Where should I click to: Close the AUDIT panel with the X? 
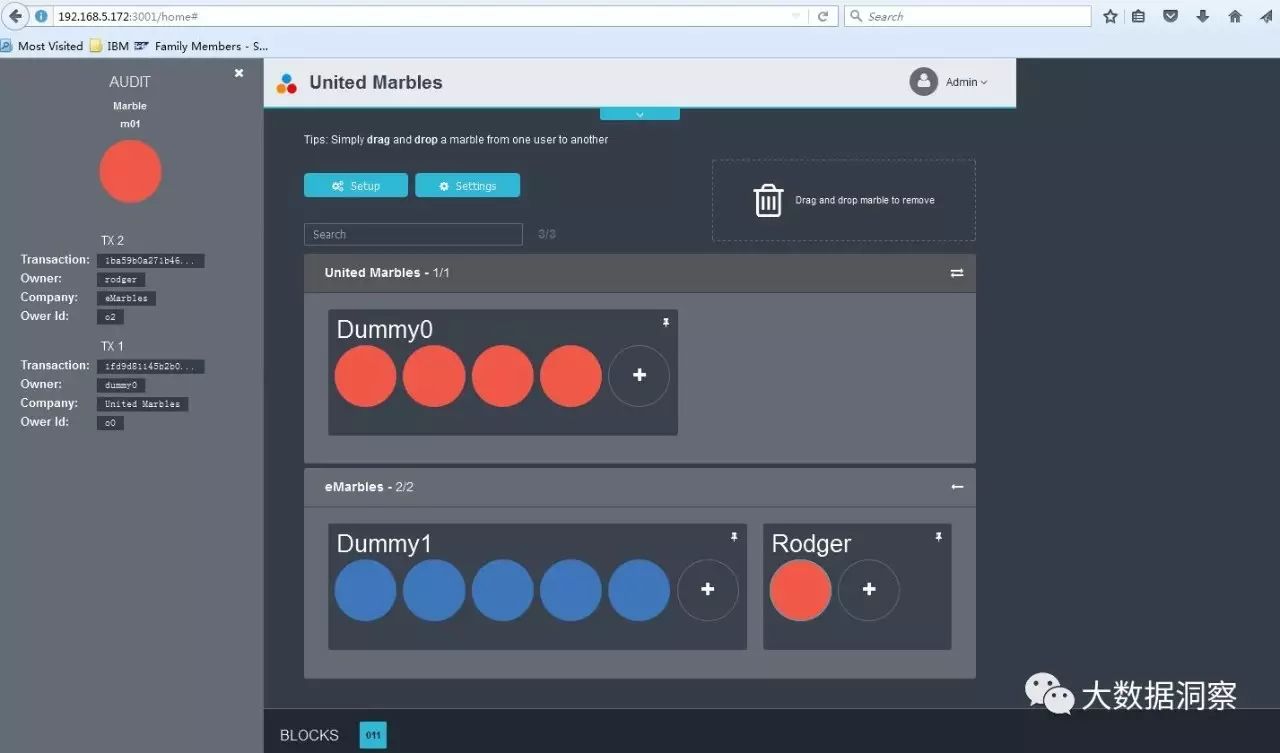coord(239,73)
